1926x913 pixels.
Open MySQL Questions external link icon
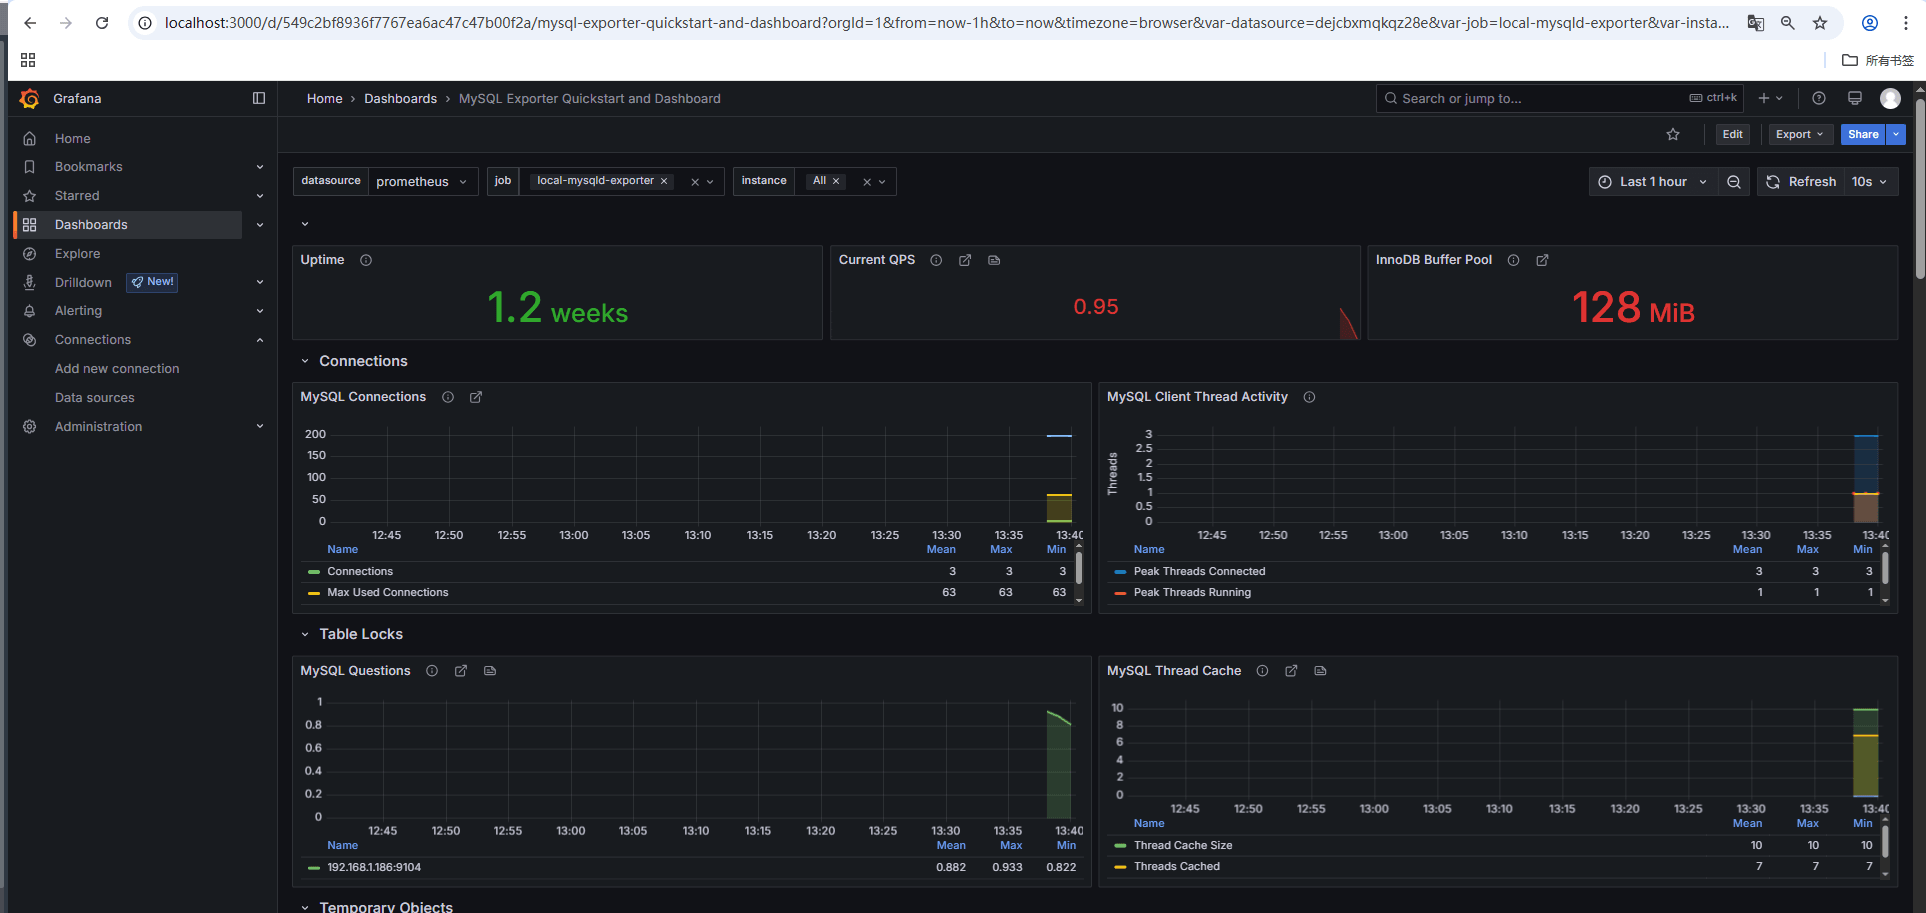pyautogui.click(x=461, y=671)
